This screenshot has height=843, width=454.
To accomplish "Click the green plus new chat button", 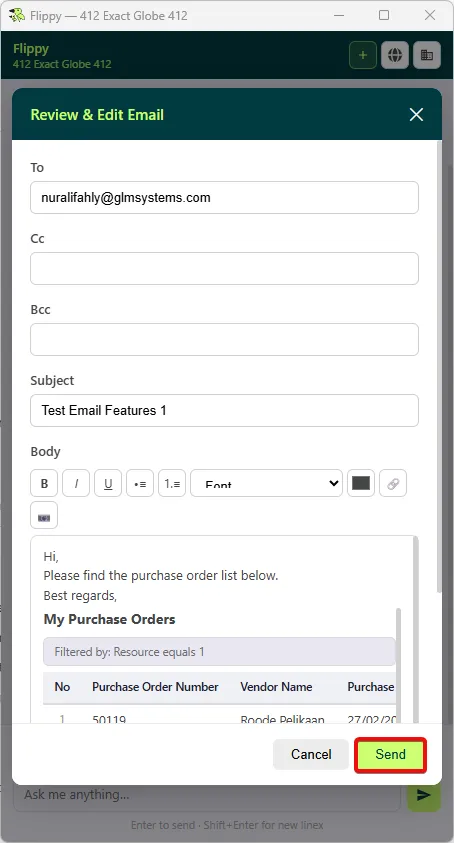I will 363,55.
